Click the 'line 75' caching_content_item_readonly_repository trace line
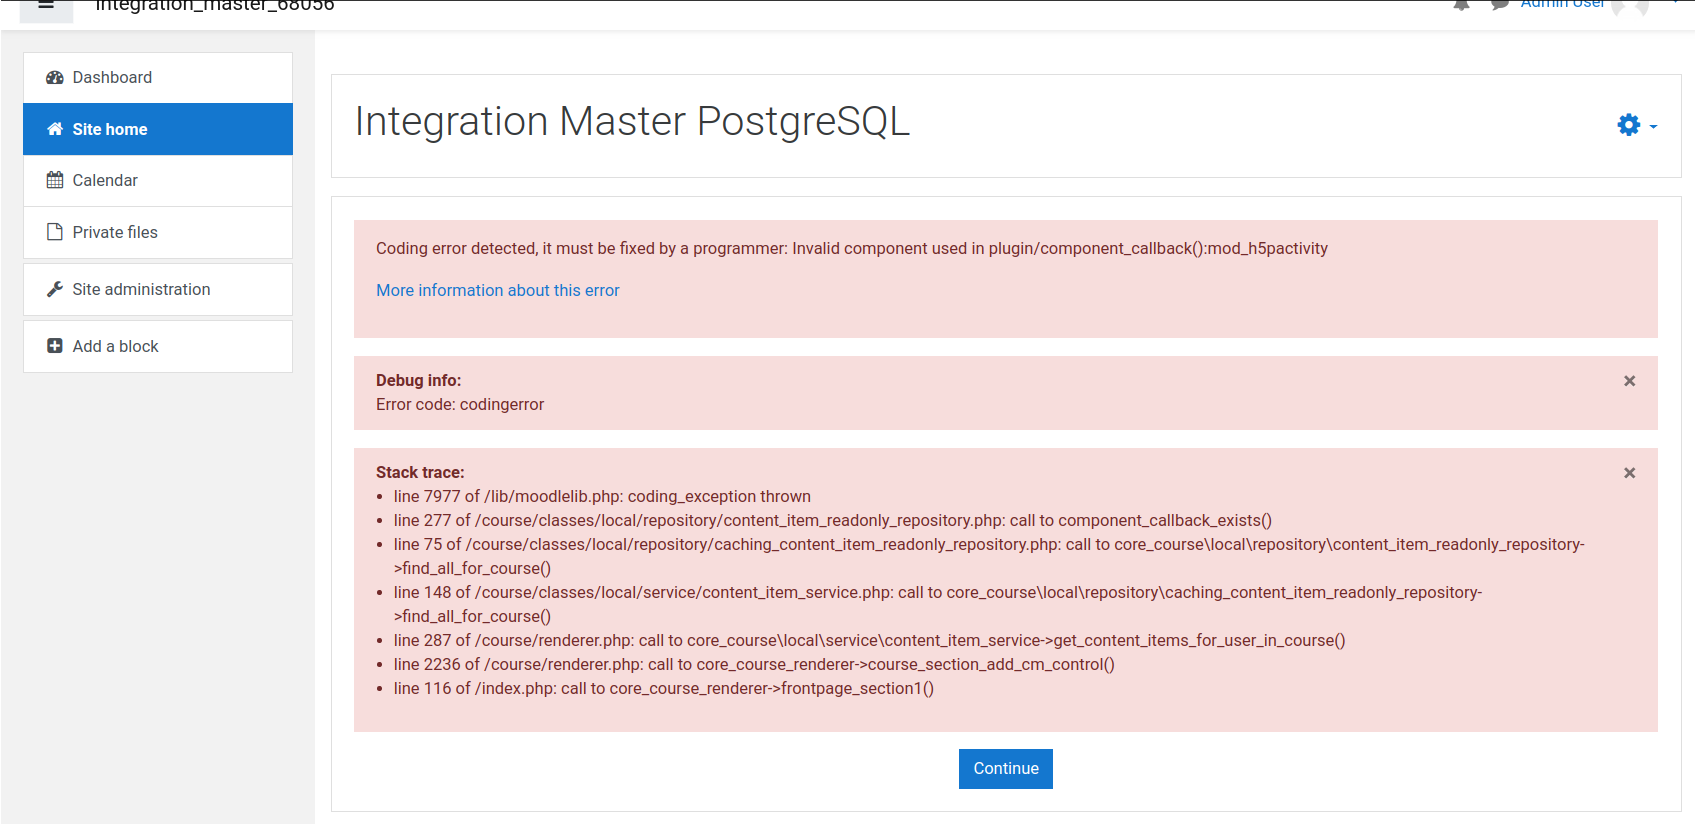The image size is (1695, 824). point(989,556)
